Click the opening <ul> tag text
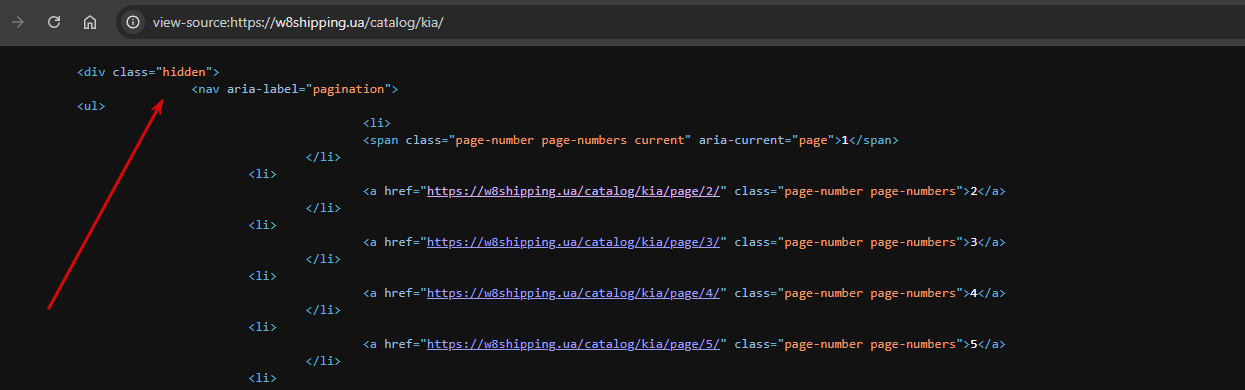This screenshot has width=1245, height=390. tap(91, 106)
